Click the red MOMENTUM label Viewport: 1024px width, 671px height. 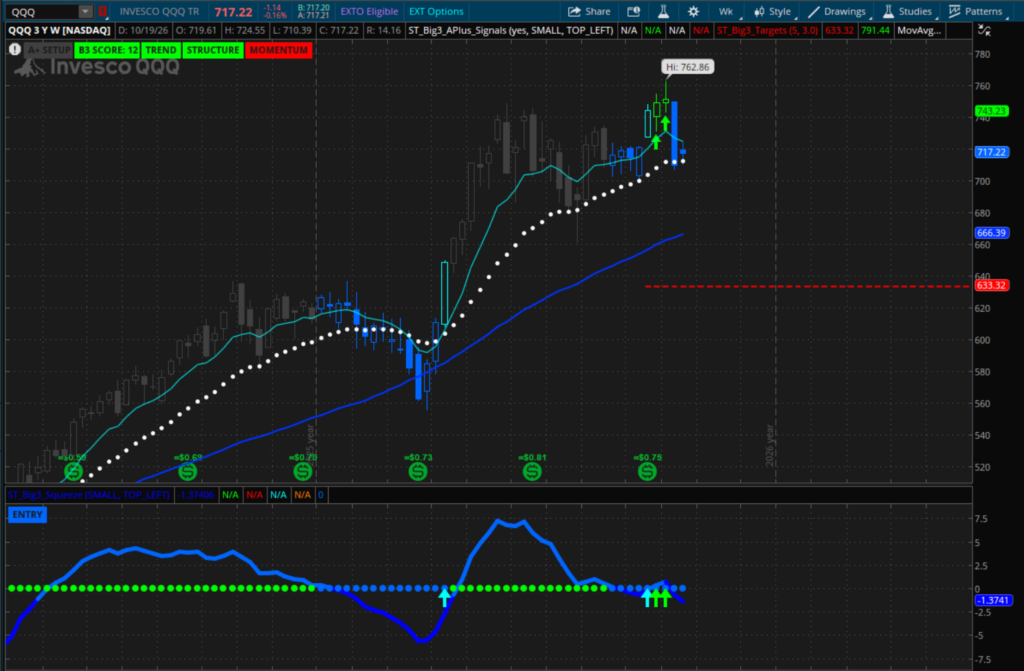(279, 50)
